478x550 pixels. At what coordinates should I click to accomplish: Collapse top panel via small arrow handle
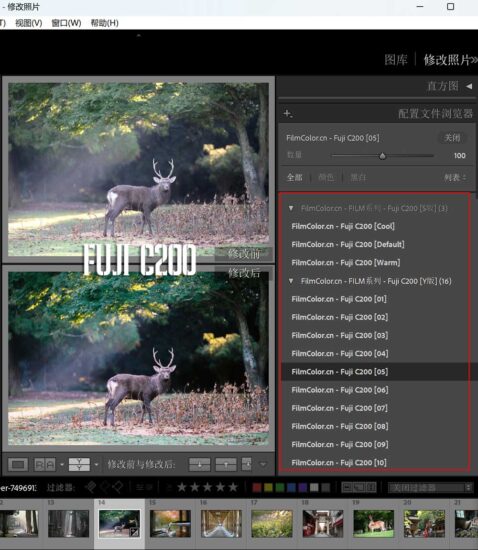[x=139, y=35]
